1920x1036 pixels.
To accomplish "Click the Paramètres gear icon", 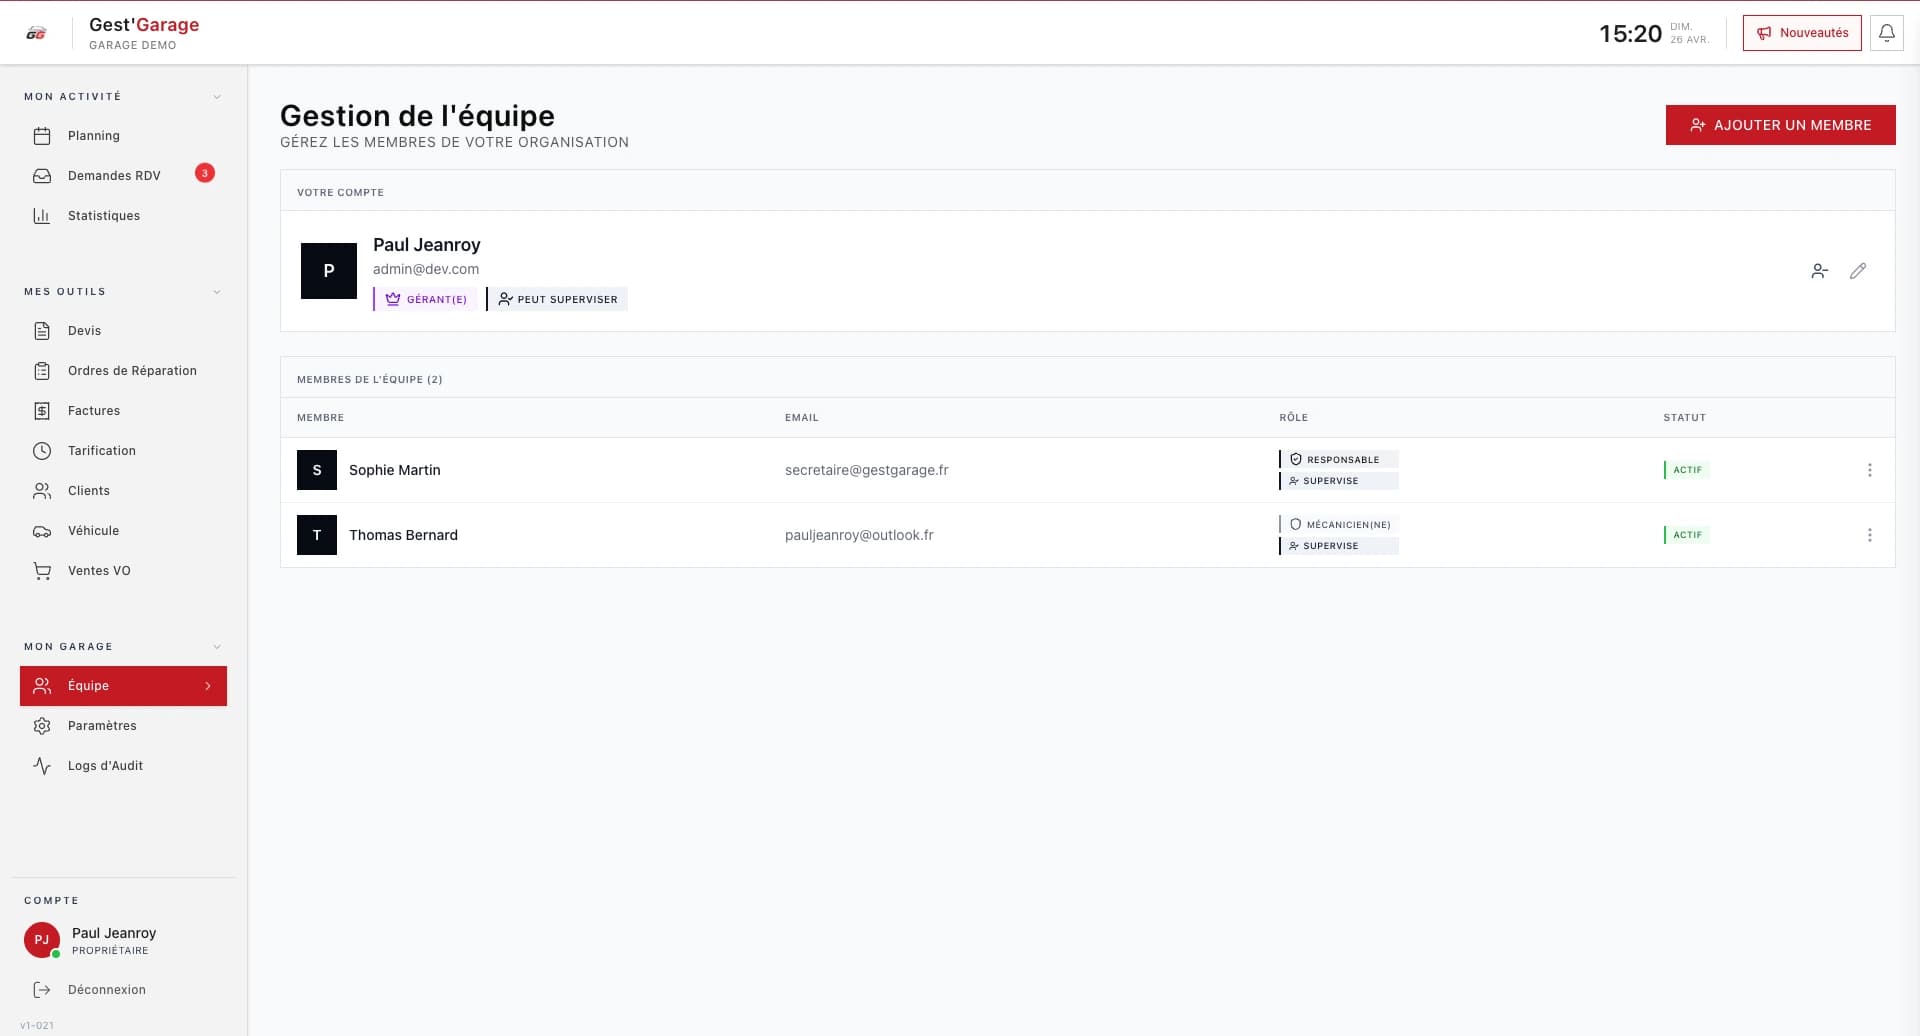I will [42, 726].
